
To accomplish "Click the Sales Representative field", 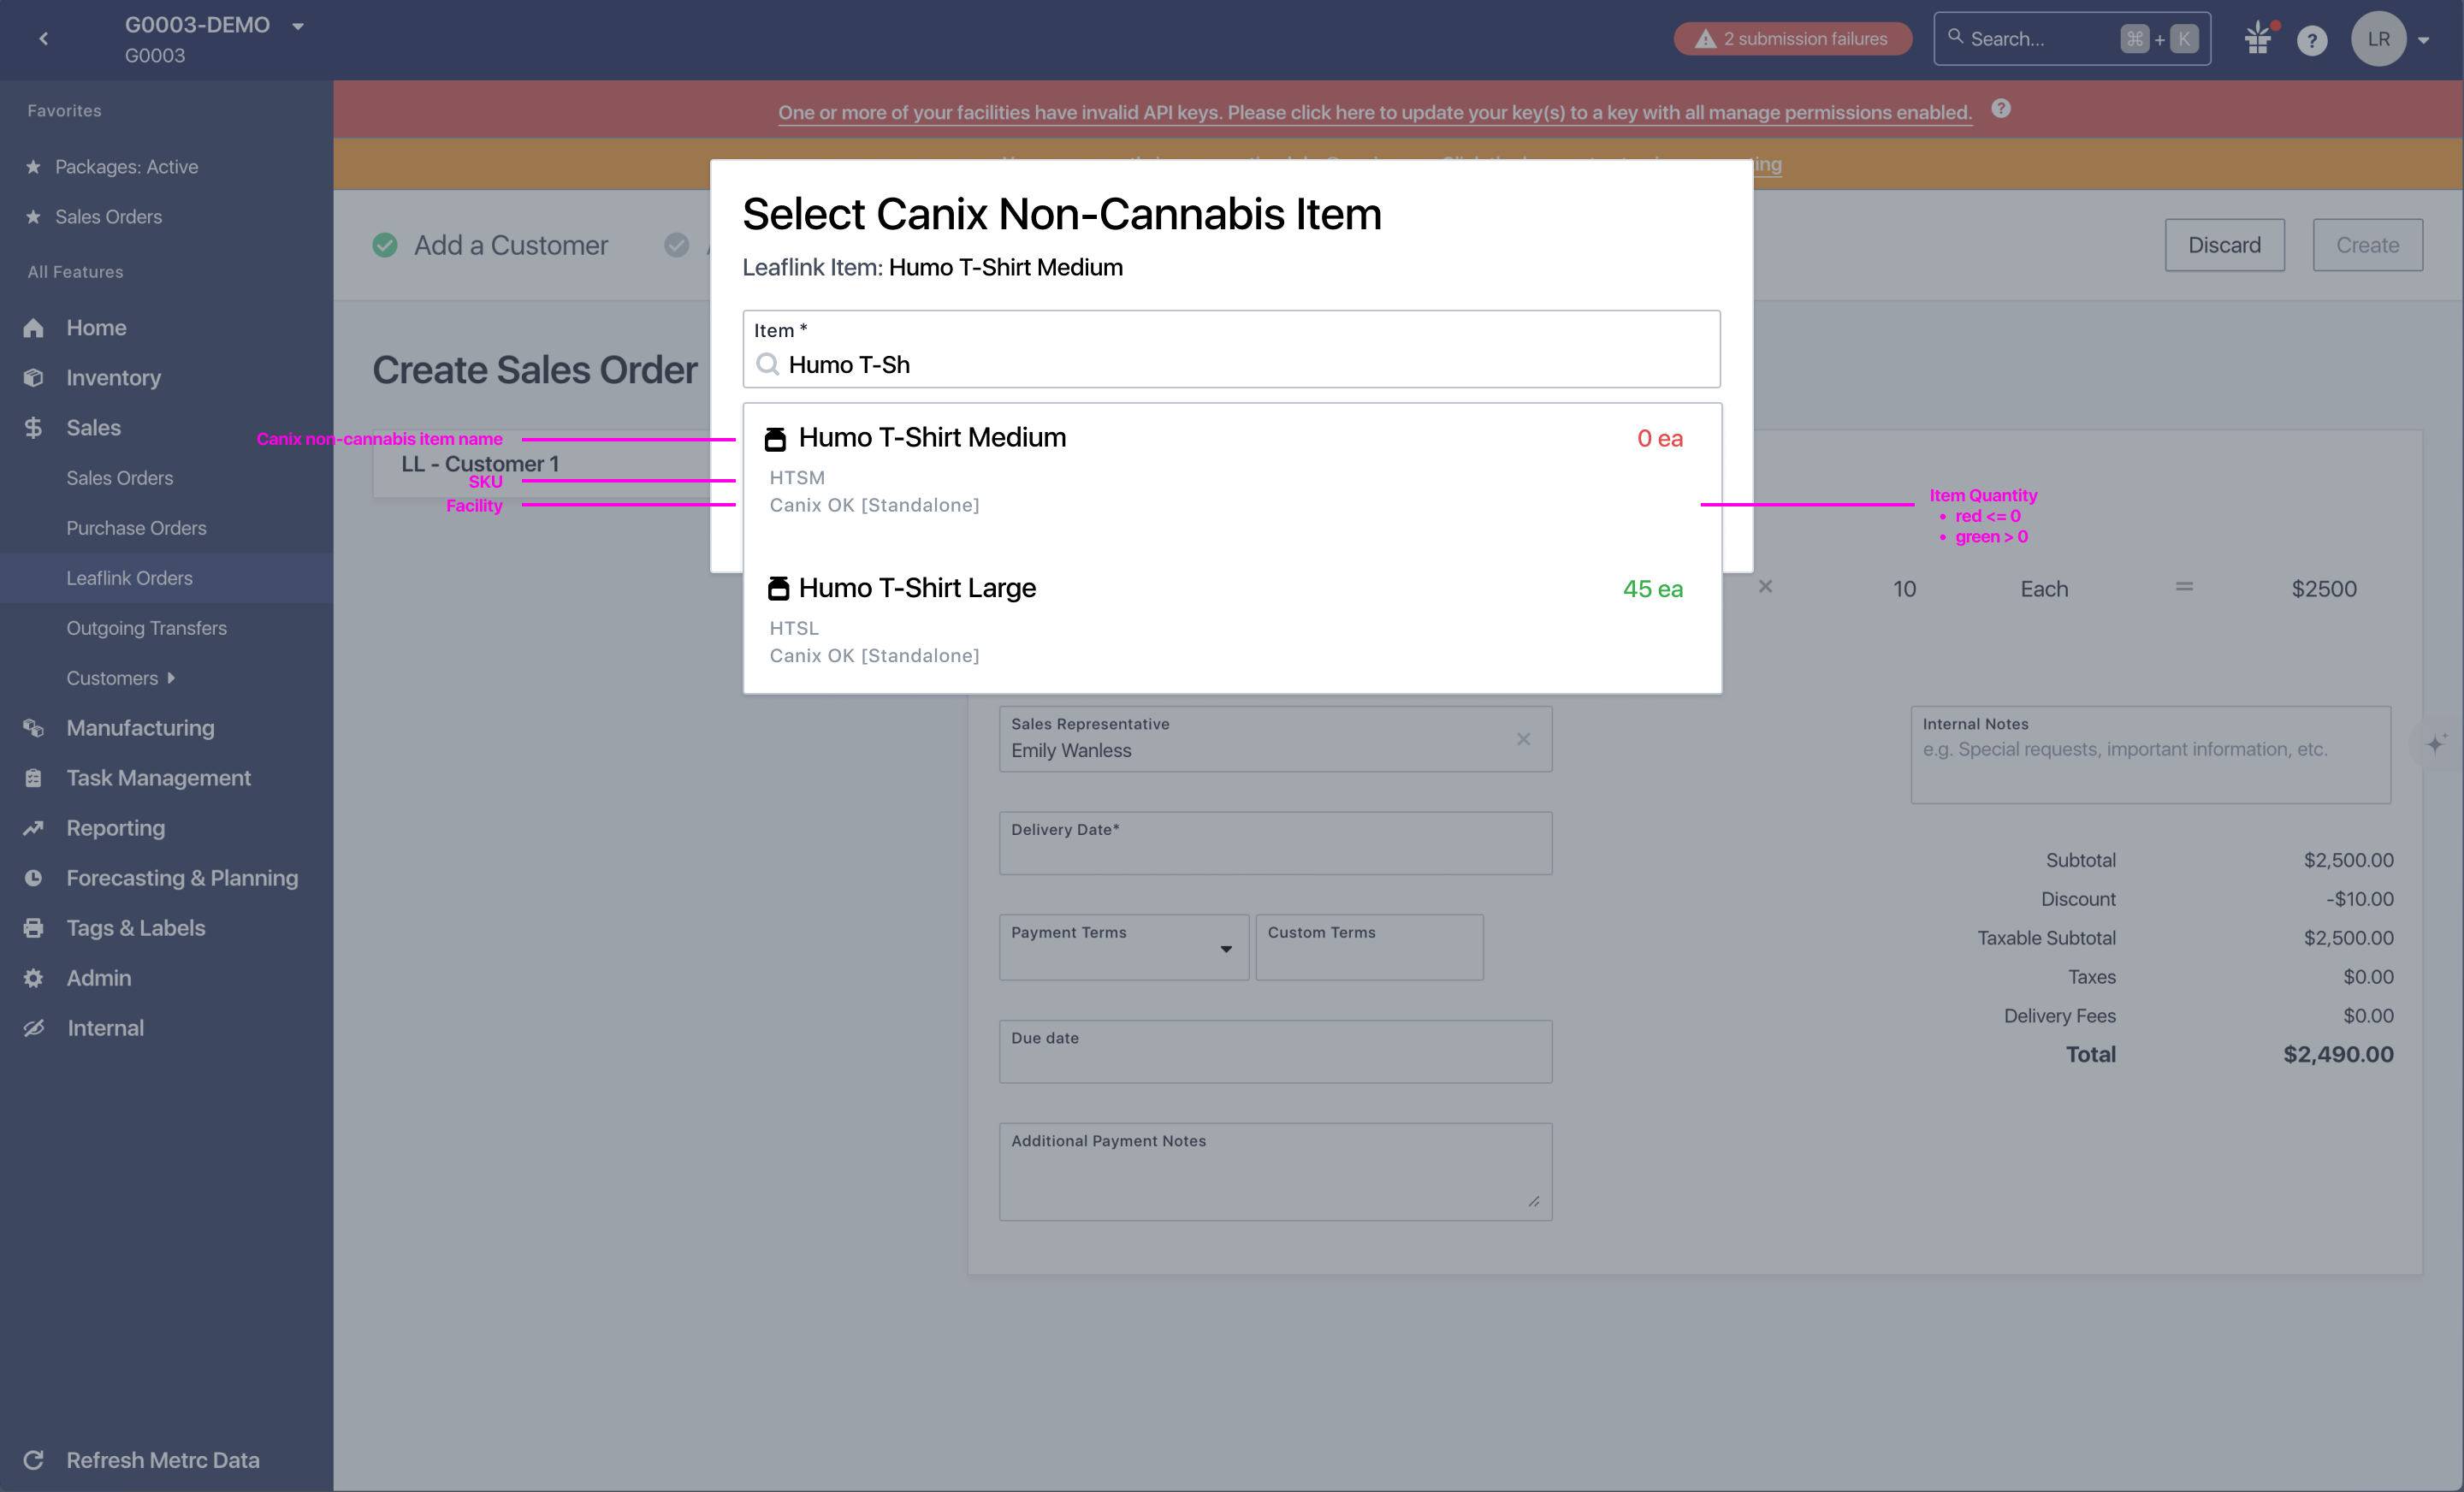I will point(1275,739).
